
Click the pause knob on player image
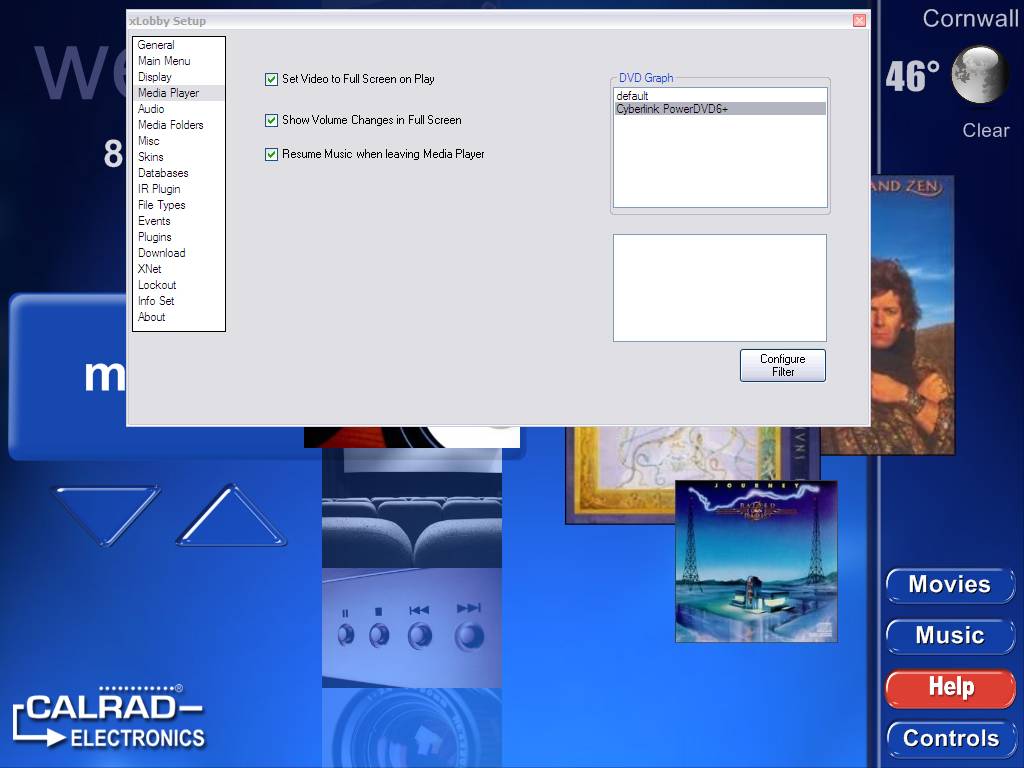click(x=345, y=633)
